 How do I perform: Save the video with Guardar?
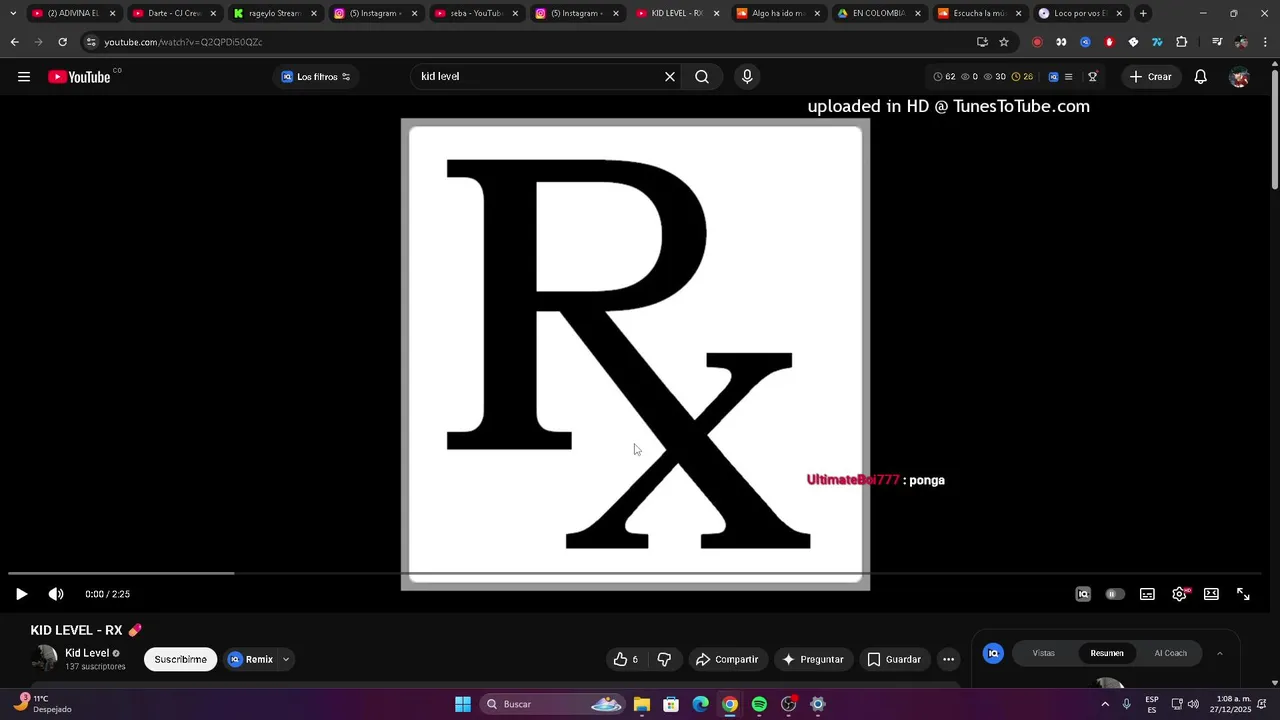(x=894, y=659)
